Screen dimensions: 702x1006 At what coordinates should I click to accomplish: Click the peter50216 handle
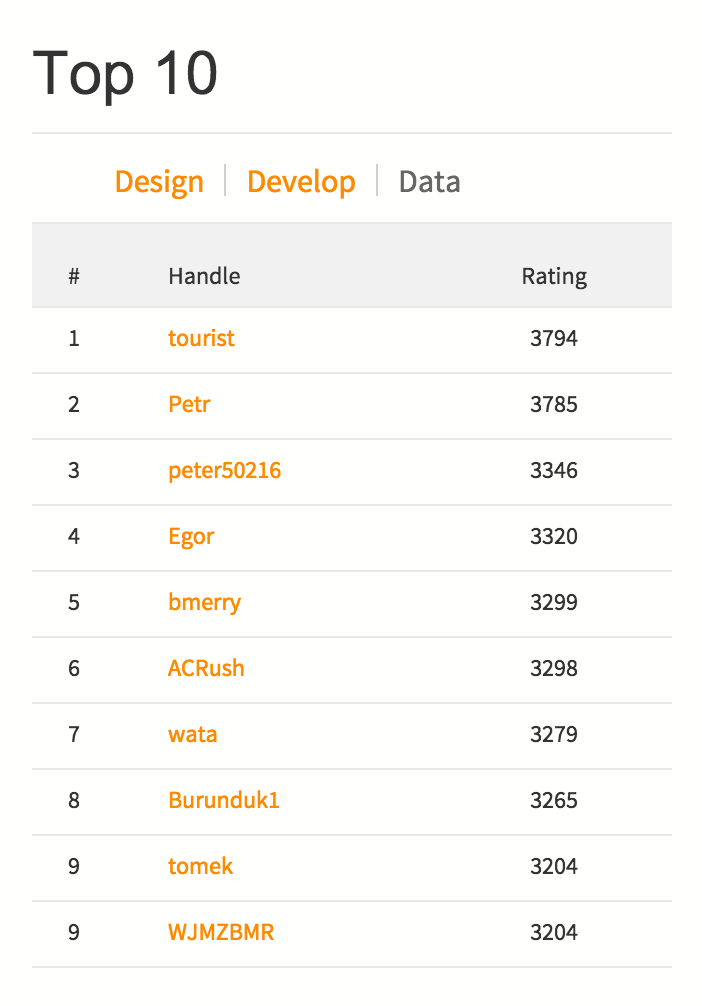pyautogui.click(x=224, y=470)
